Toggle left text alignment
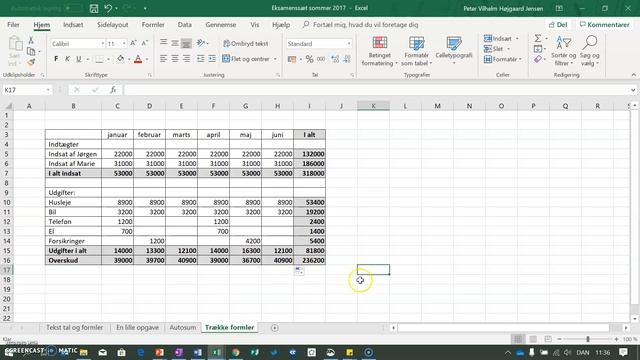640x360 pixels. [163, 59]
